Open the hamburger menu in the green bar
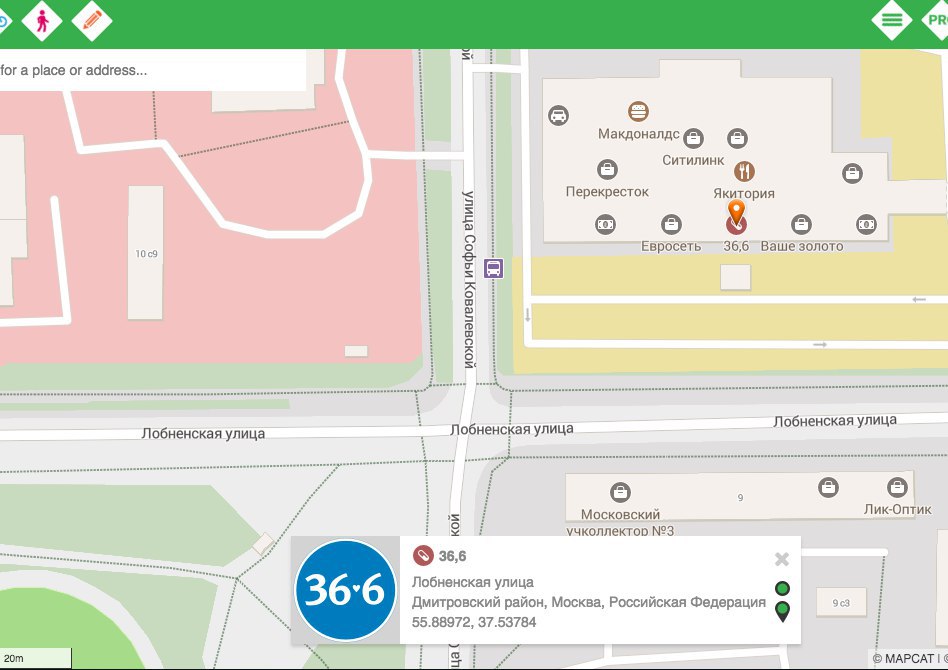The image size is (948, 670). [x=892, y=20]
